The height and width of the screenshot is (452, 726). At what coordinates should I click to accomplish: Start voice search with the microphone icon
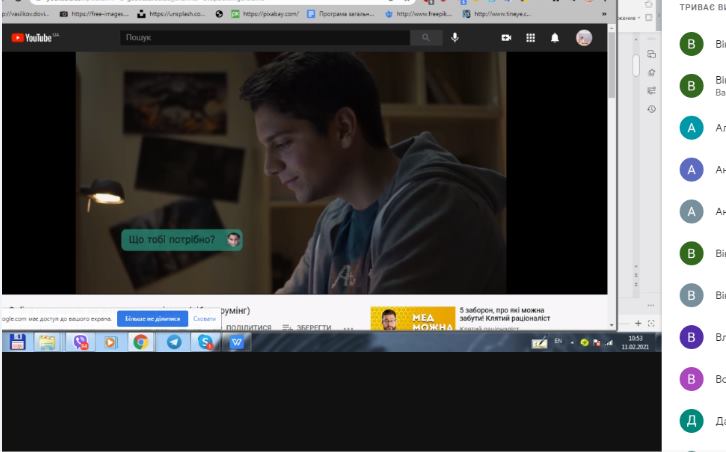coord(455,38)
